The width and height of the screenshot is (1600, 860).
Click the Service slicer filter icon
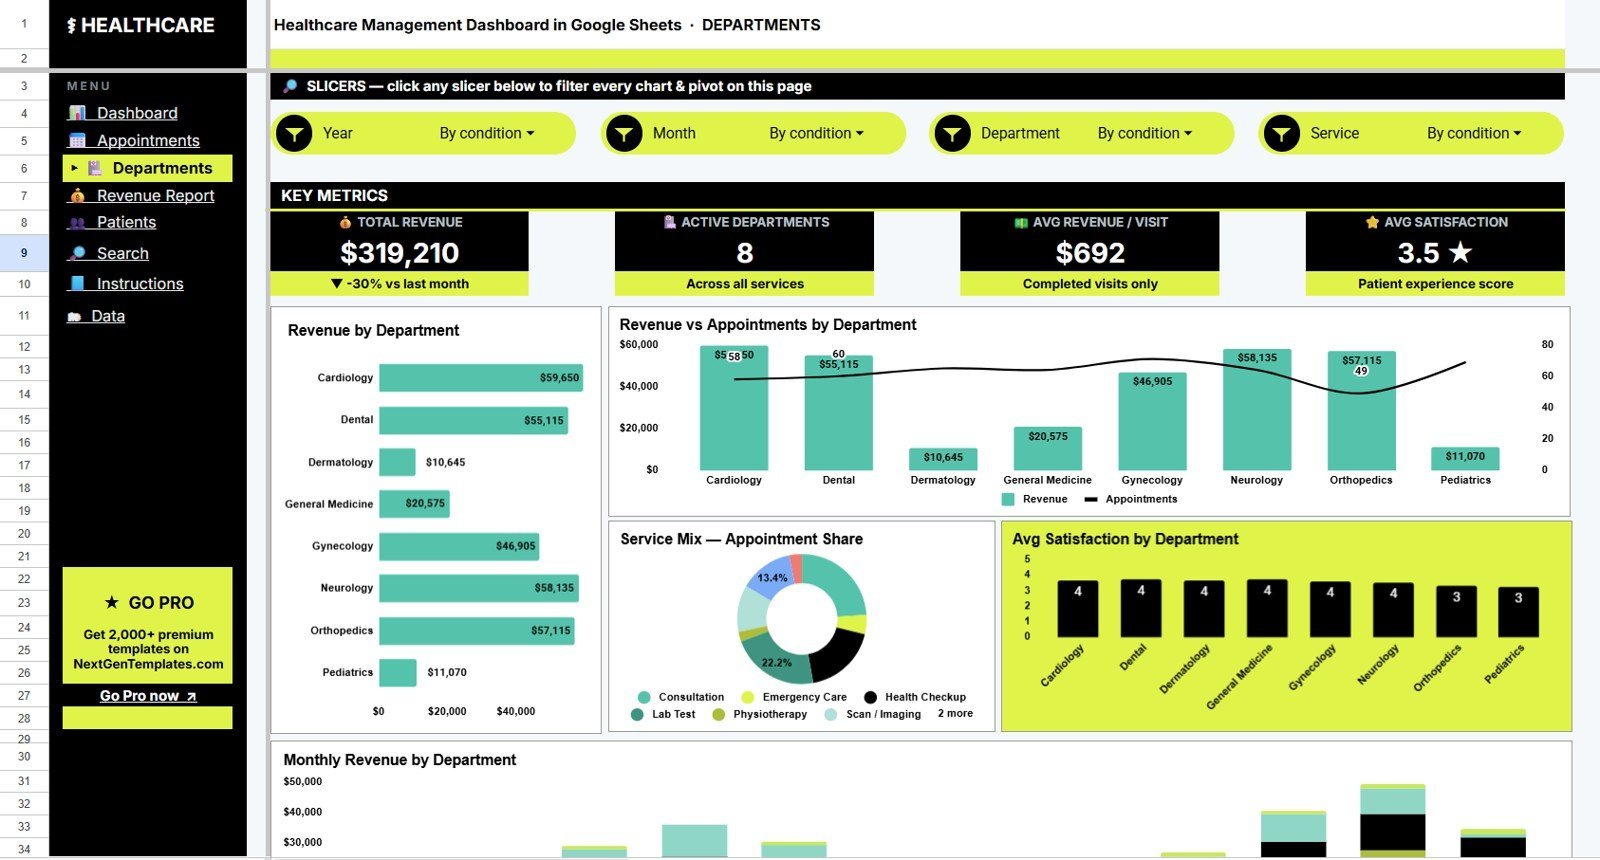coord(1281,133)
